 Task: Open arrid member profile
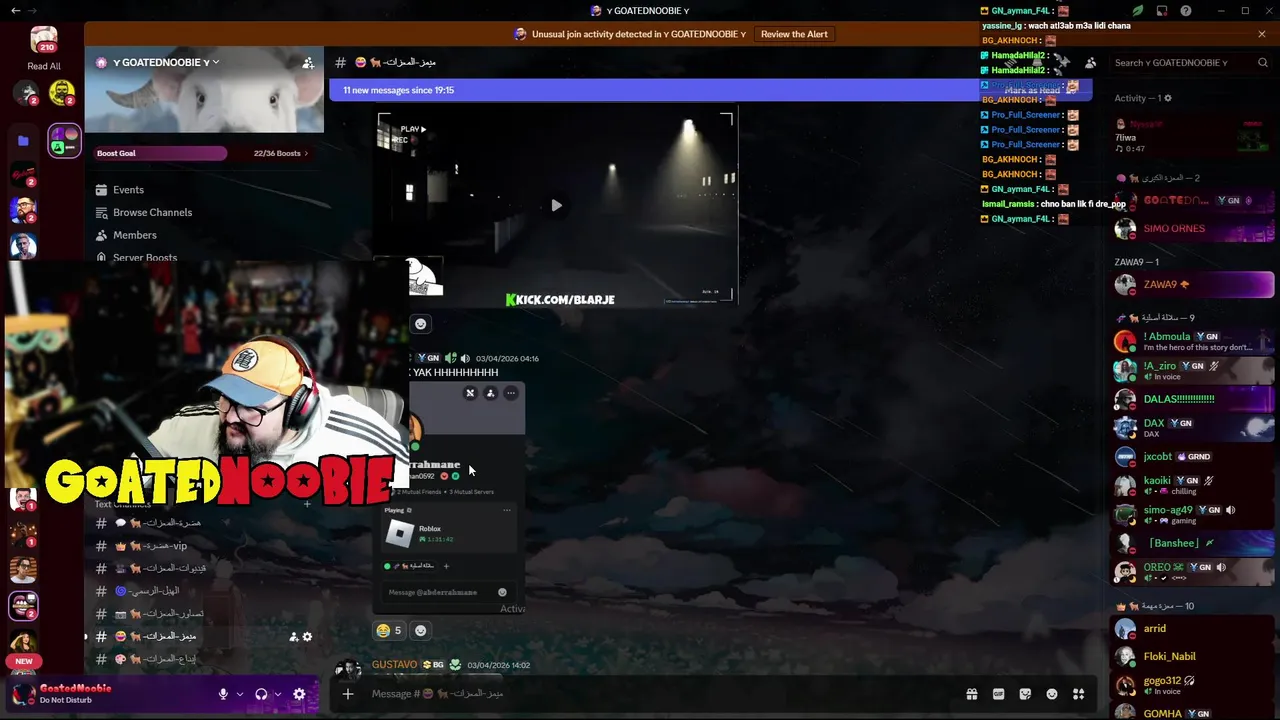tap(1192, 628)
